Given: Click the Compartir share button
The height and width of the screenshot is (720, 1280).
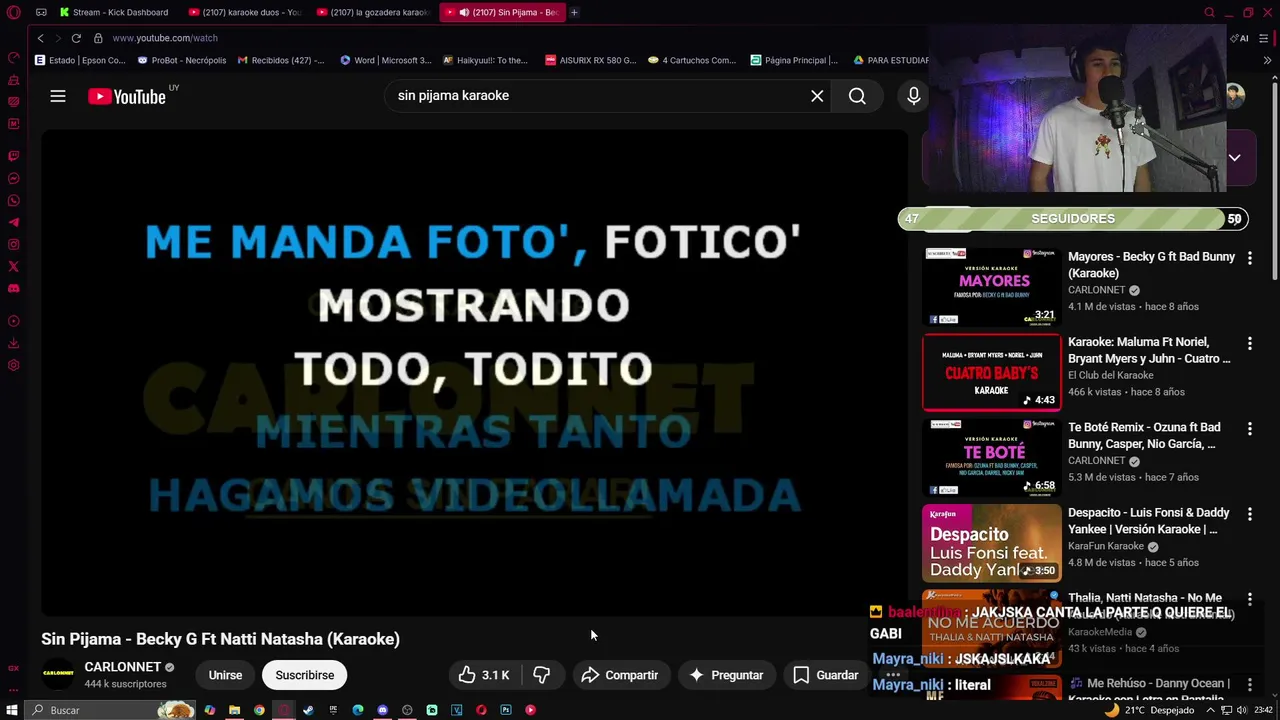Looking at the screenshot, I should point(620,675).
